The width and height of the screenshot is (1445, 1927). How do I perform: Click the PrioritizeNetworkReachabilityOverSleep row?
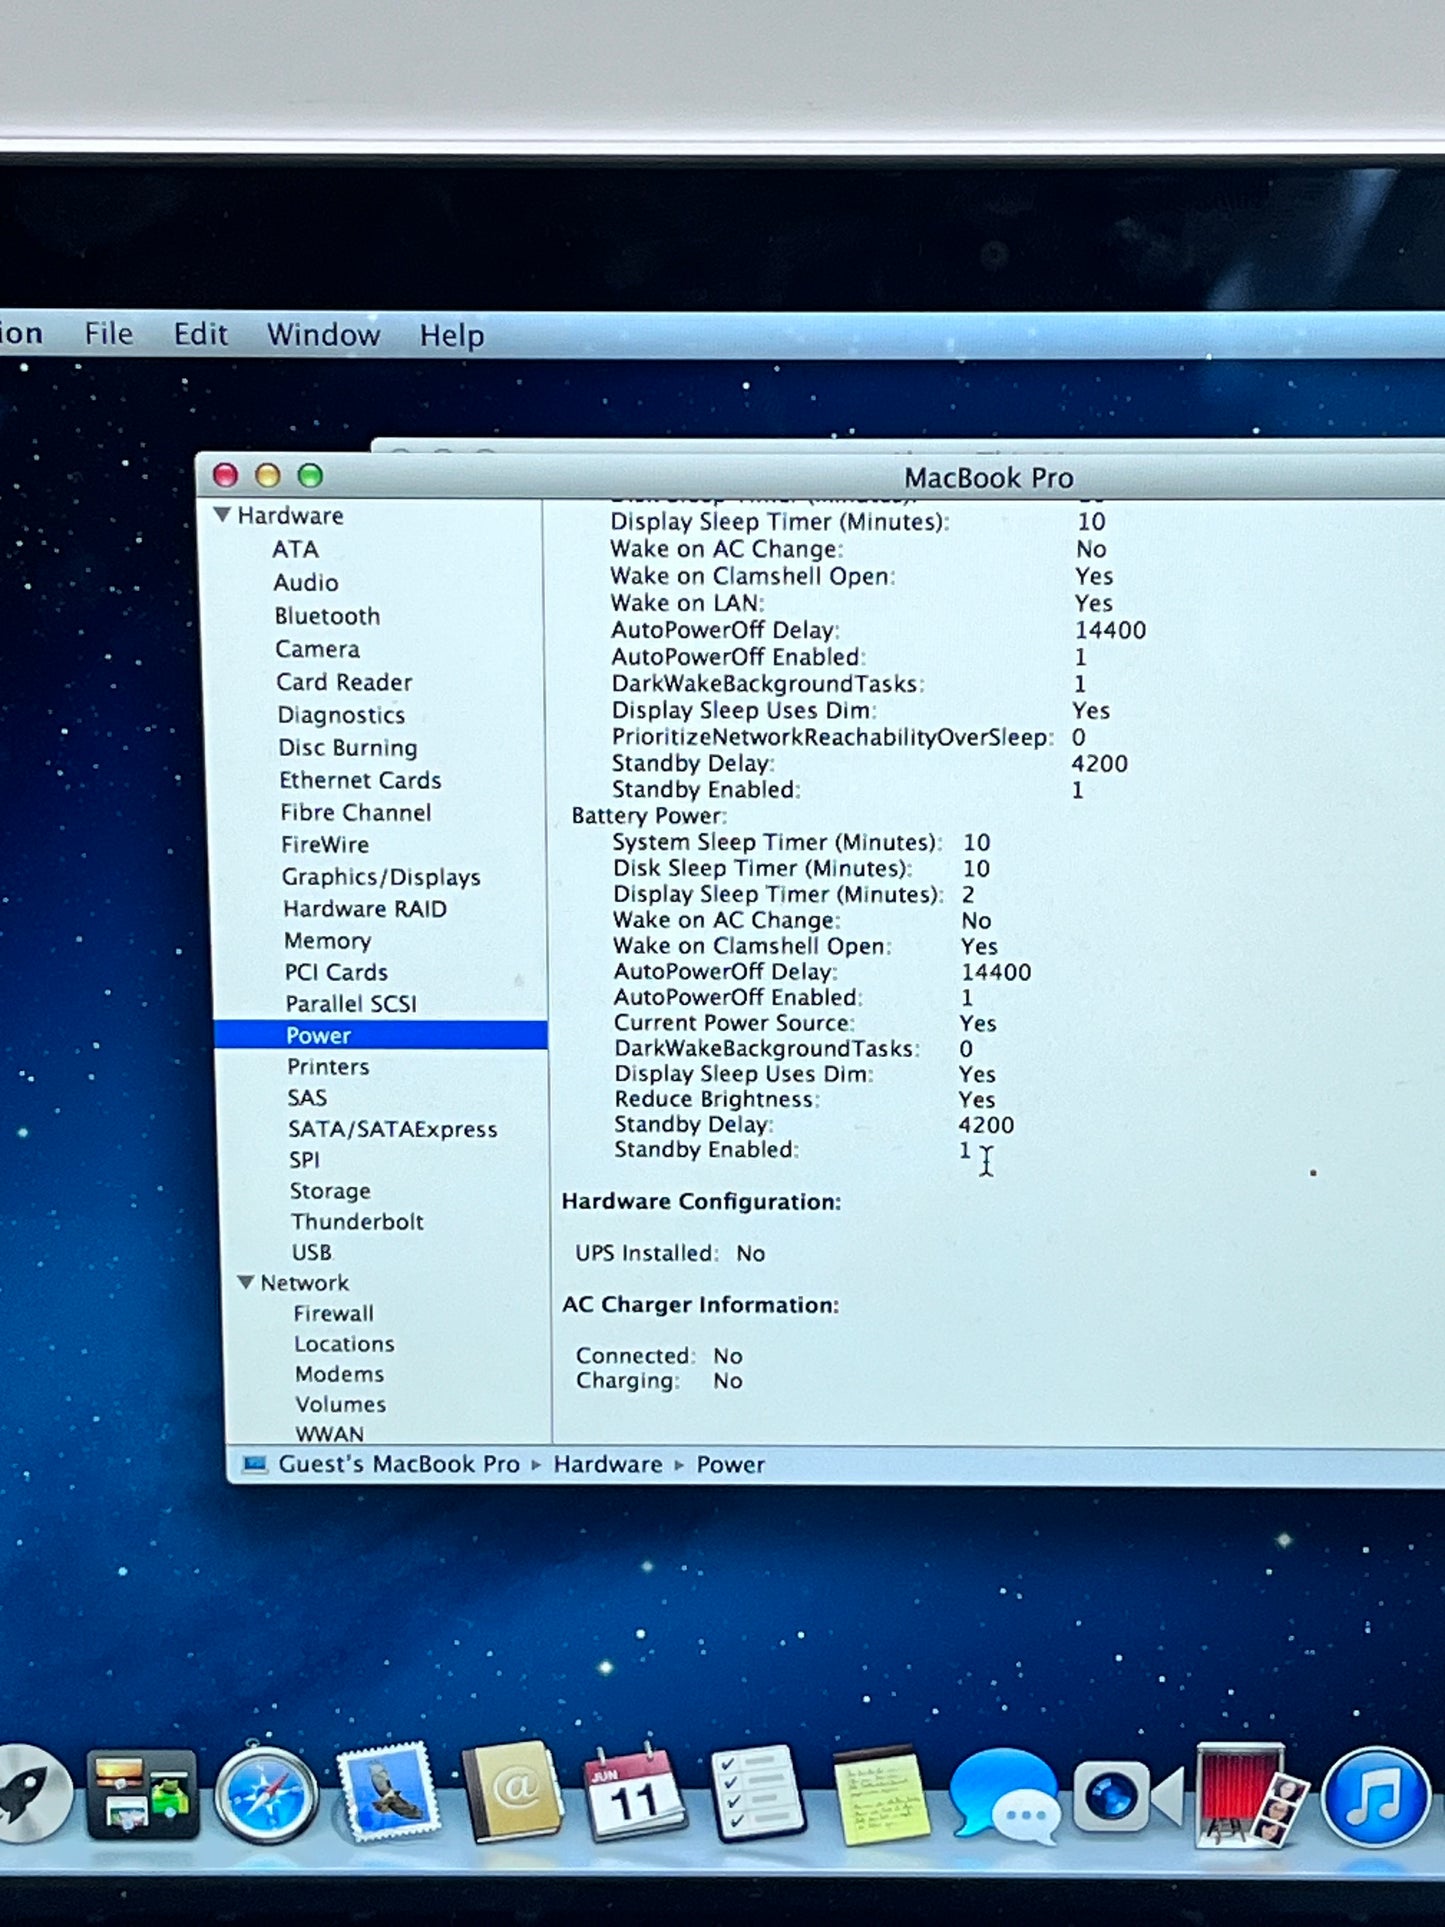coord(849,737)
